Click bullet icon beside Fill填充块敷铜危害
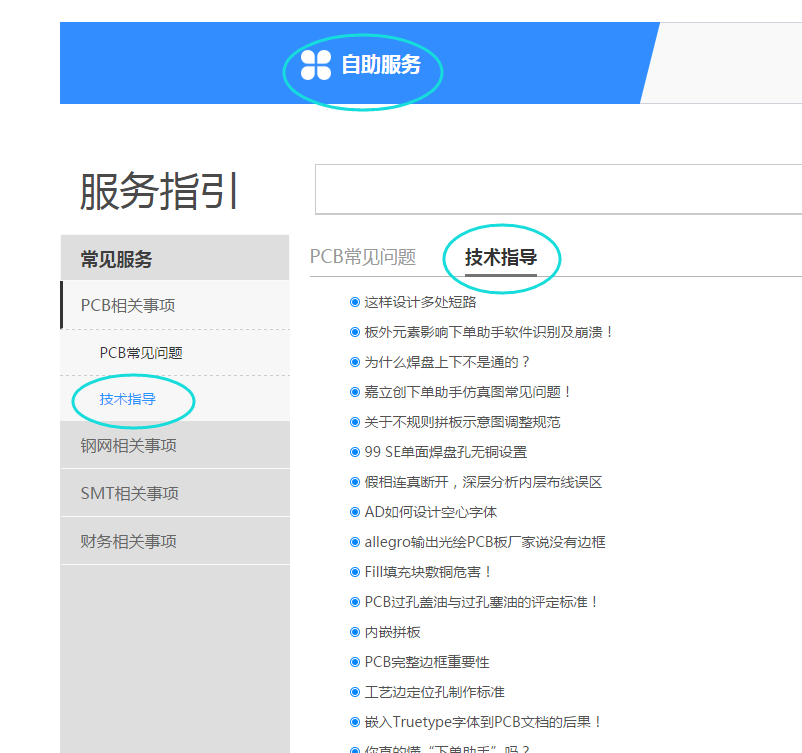This screenshot has width=802, height=753. [x=354, y=572]
